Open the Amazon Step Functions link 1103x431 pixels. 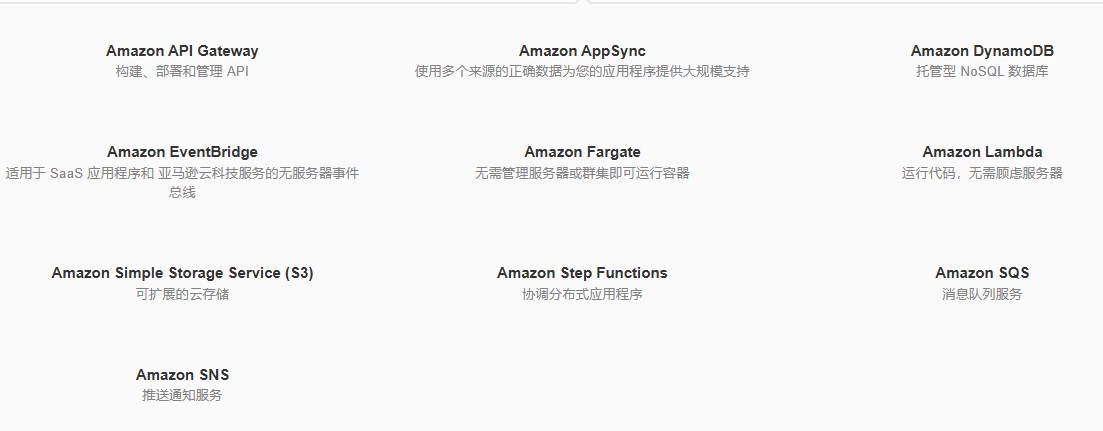(x=582, y=273)
